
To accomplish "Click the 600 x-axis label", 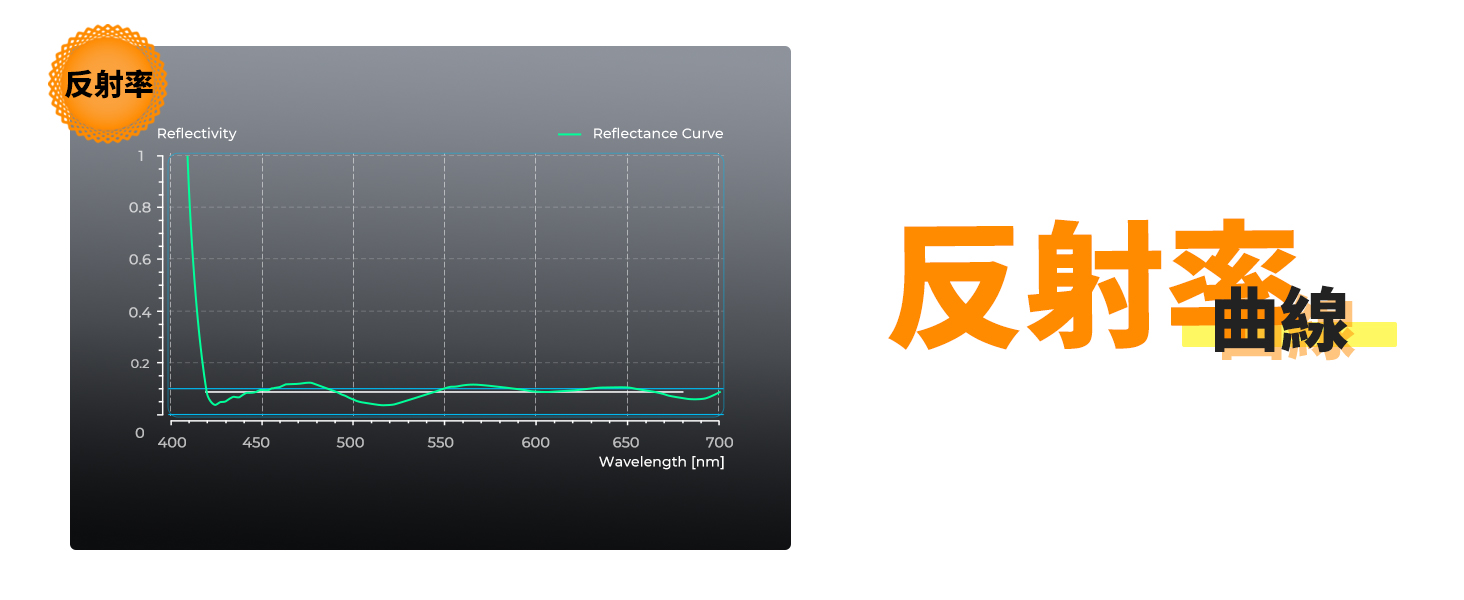I will [535, 442].
